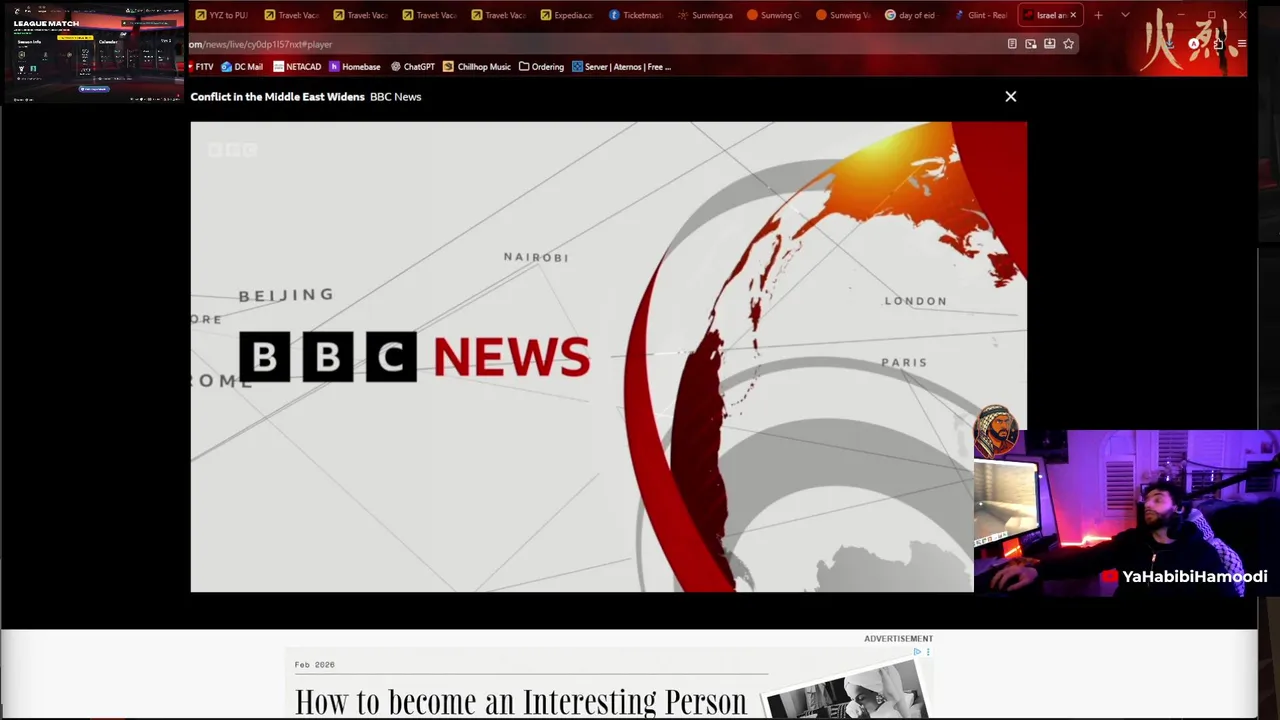Open the account avatar icon in toolbar
This screenshot has height=720, width=1280.
(1193, 44)
